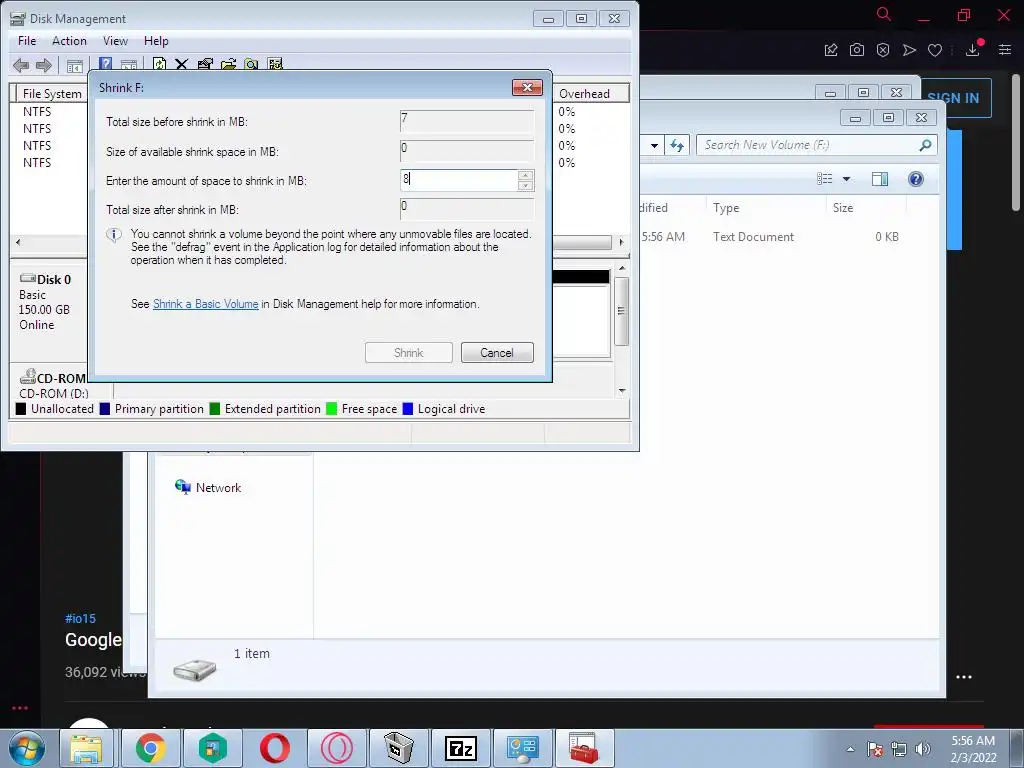Viewport: 1024px width, 768px height.
Task: Click the Shrink button in the dialog
Action: click(x=409, y=353)
